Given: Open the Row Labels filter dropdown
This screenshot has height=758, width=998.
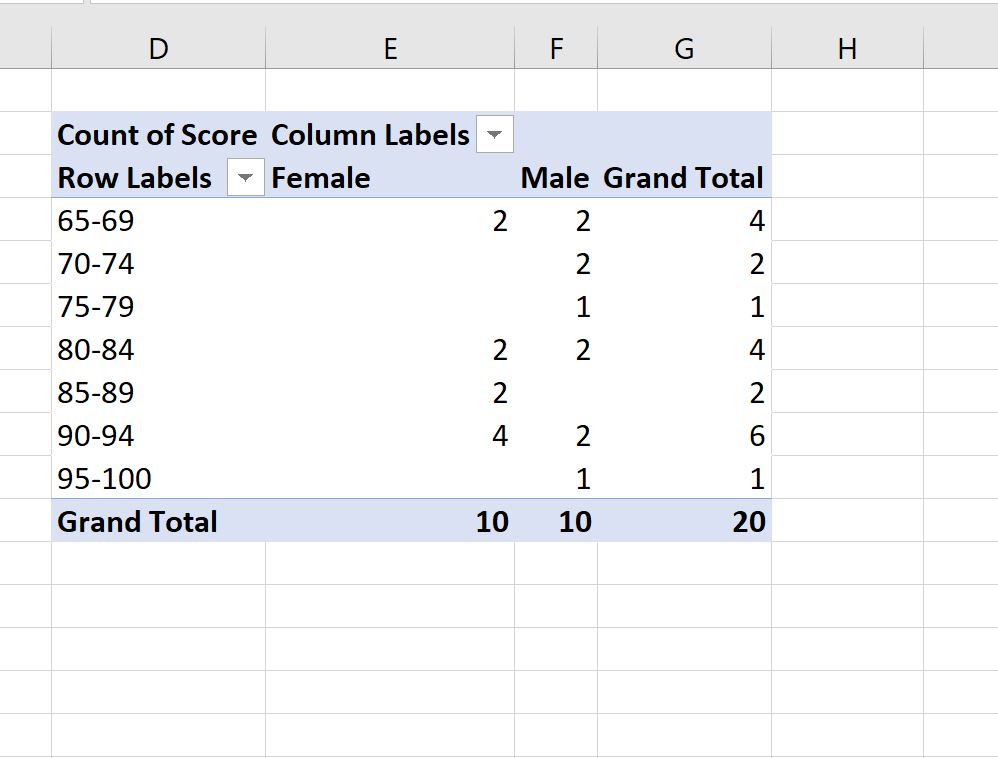Looking at the screenshot, I should [245, 177].
